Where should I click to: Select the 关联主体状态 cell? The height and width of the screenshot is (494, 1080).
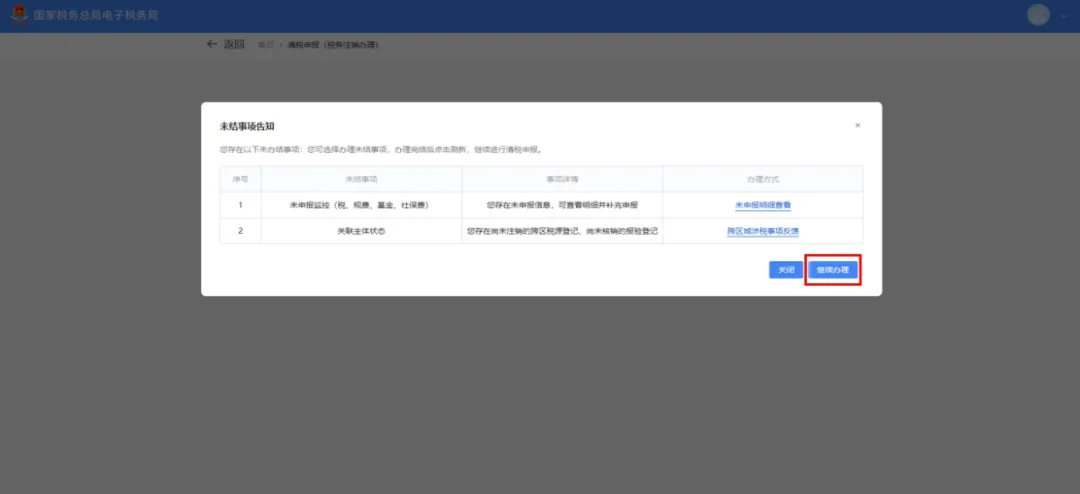362,231
